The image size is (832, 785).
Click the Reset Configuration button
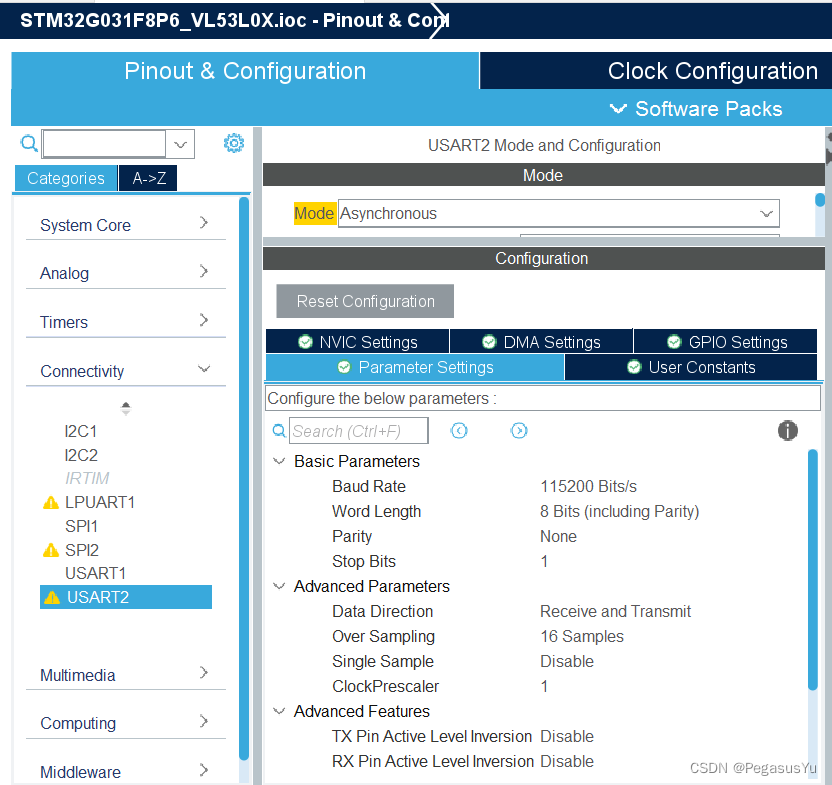point(365,301)
